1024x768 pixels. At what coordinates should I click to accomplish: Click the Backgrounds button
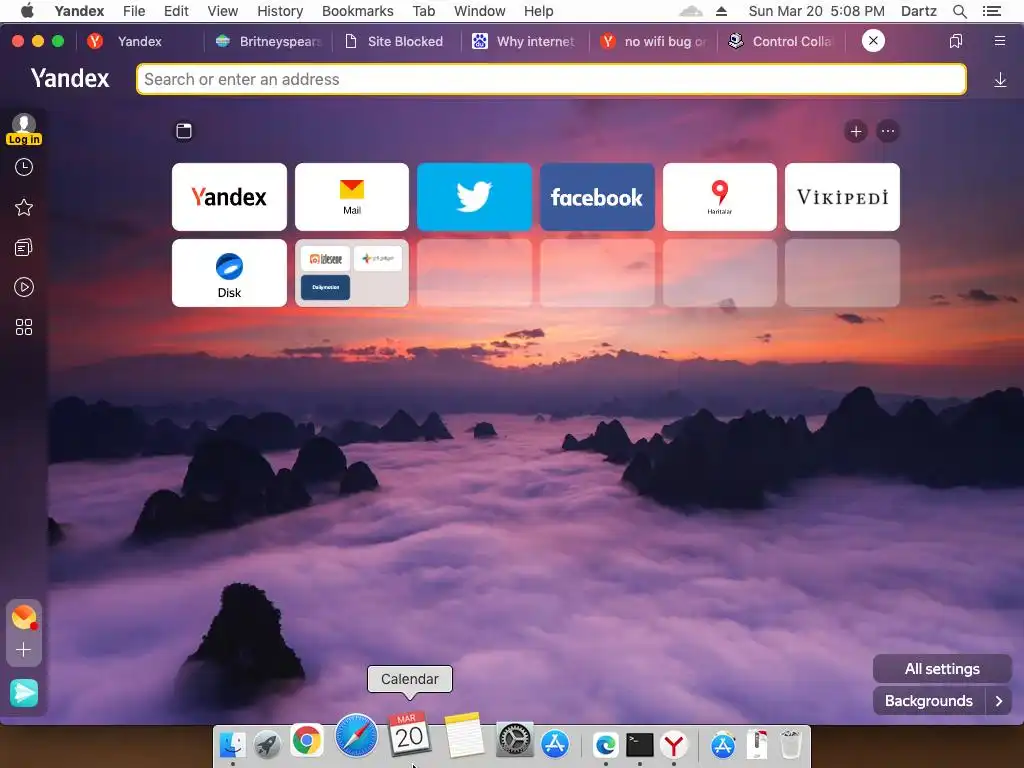(929, 701)
